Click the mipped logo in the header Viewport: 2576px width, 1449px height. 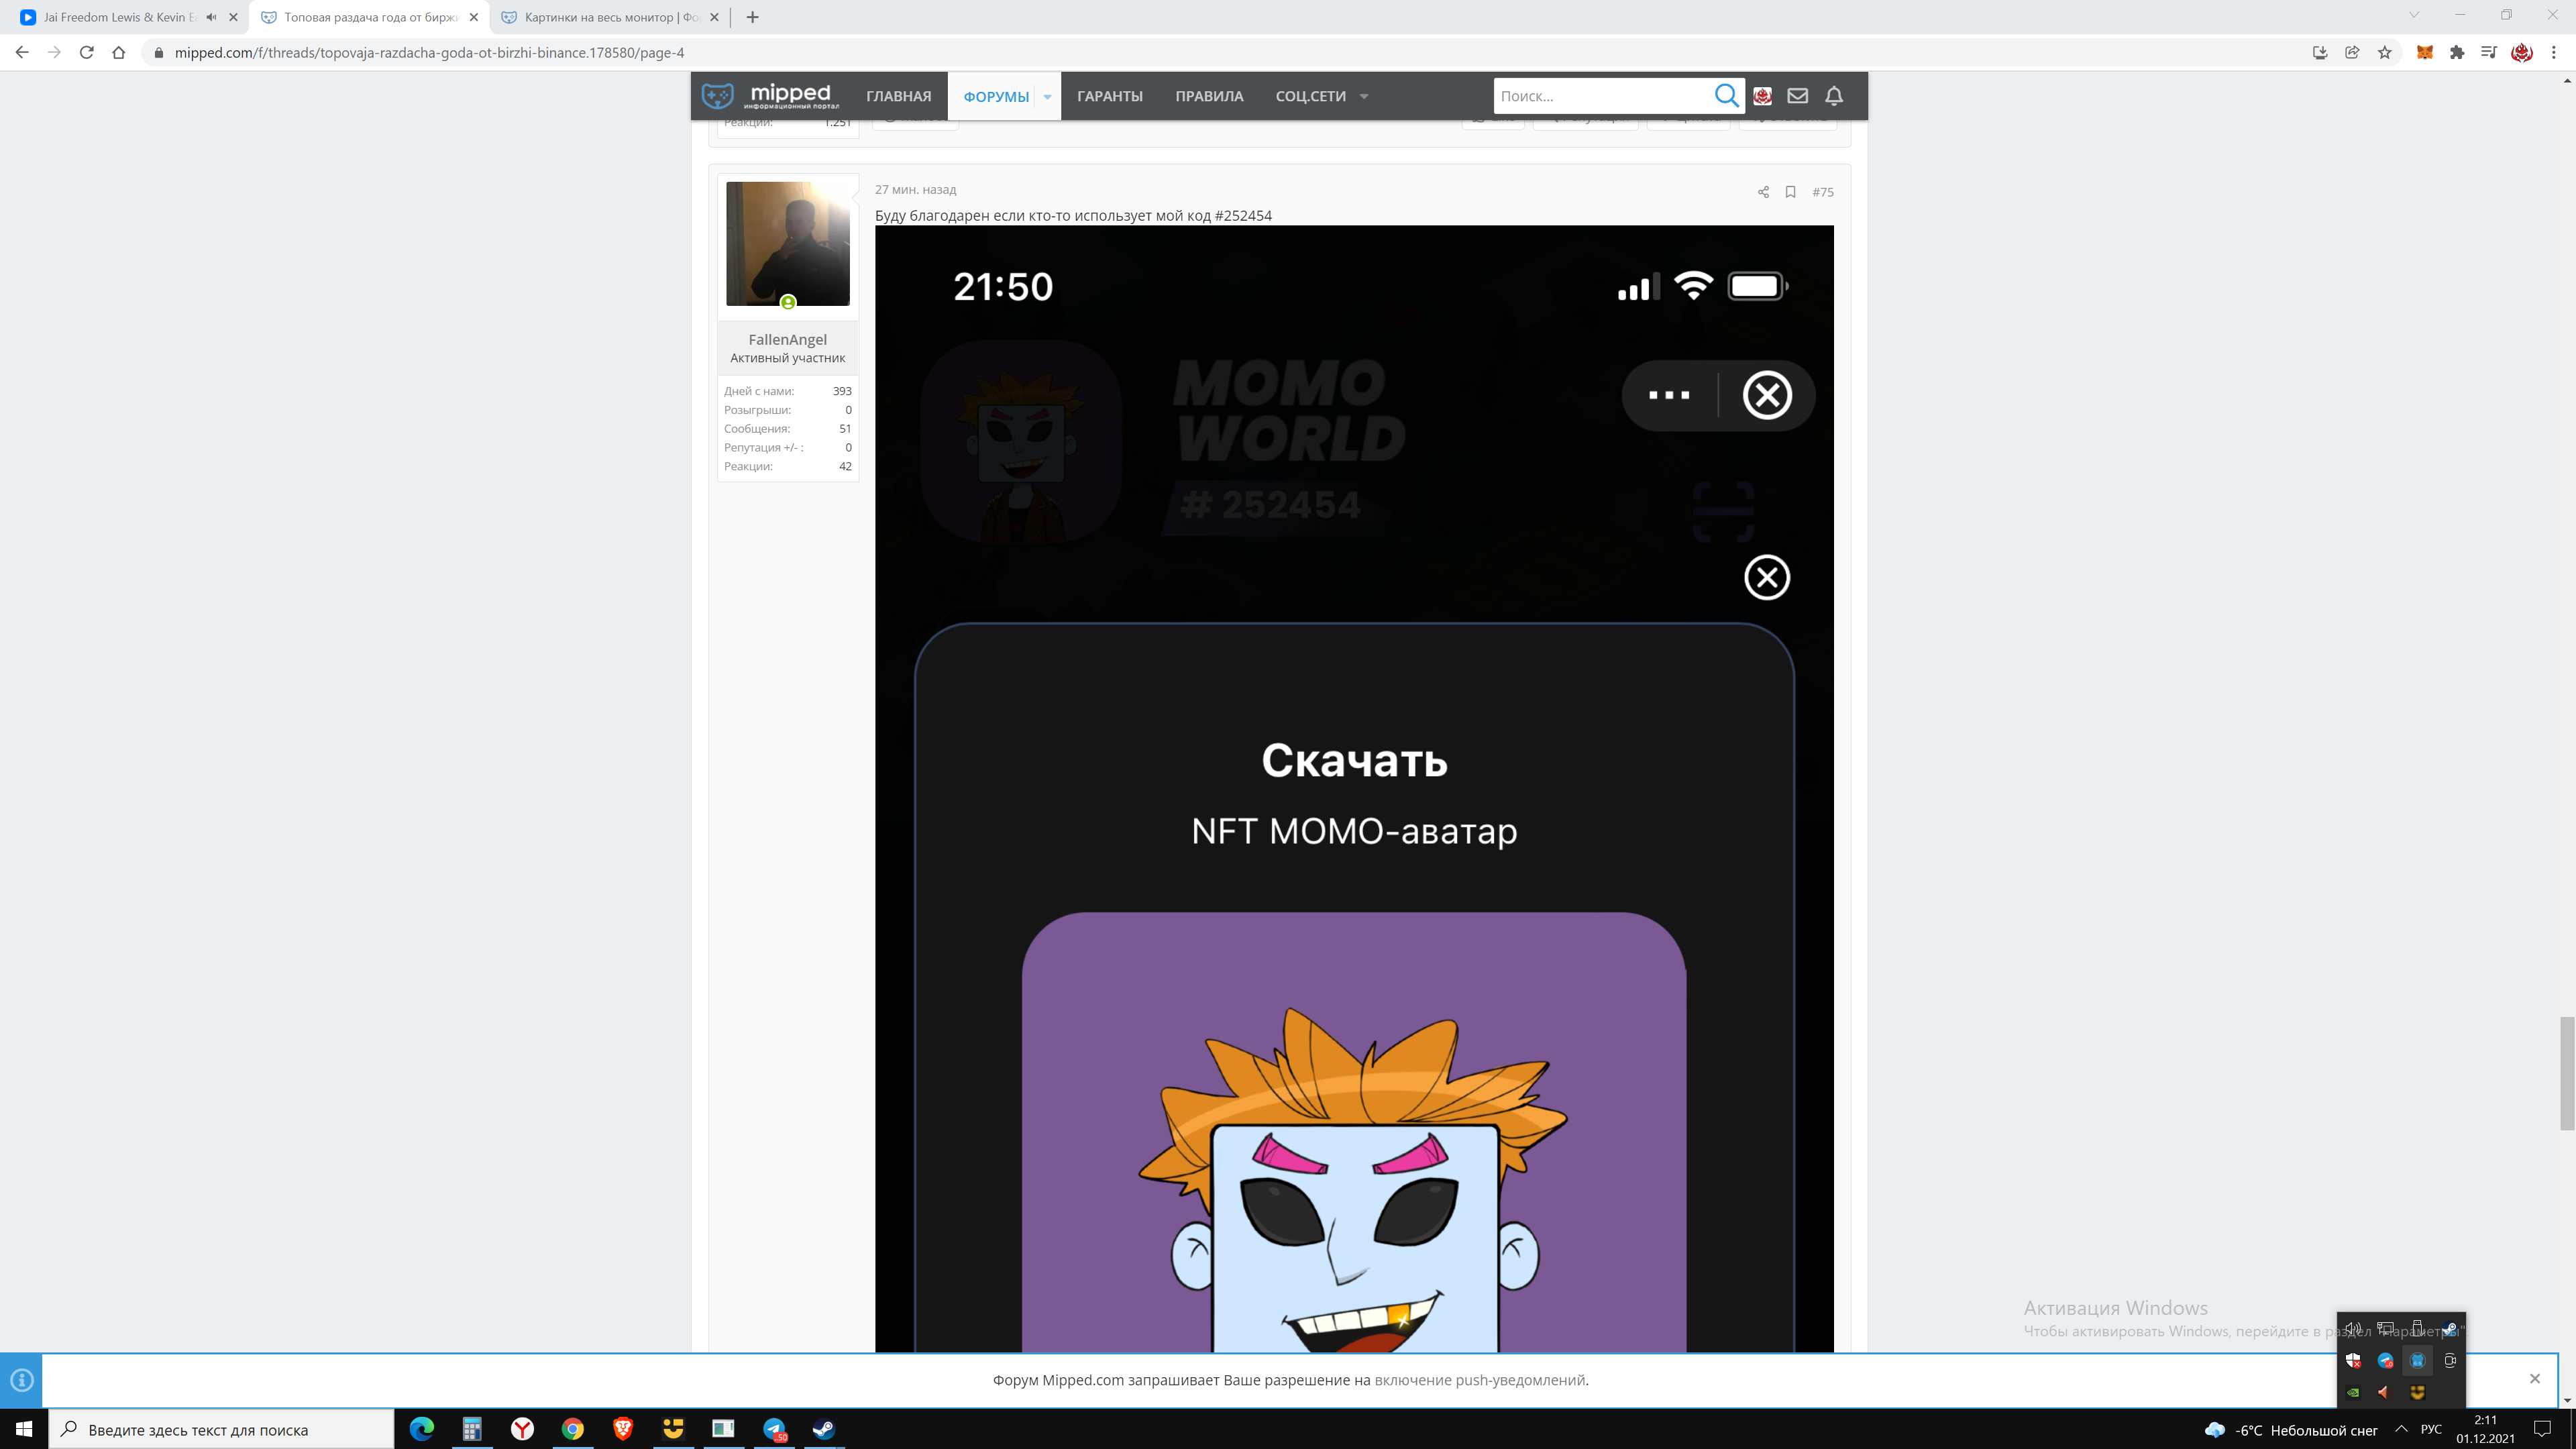click(x=770, y=96)
